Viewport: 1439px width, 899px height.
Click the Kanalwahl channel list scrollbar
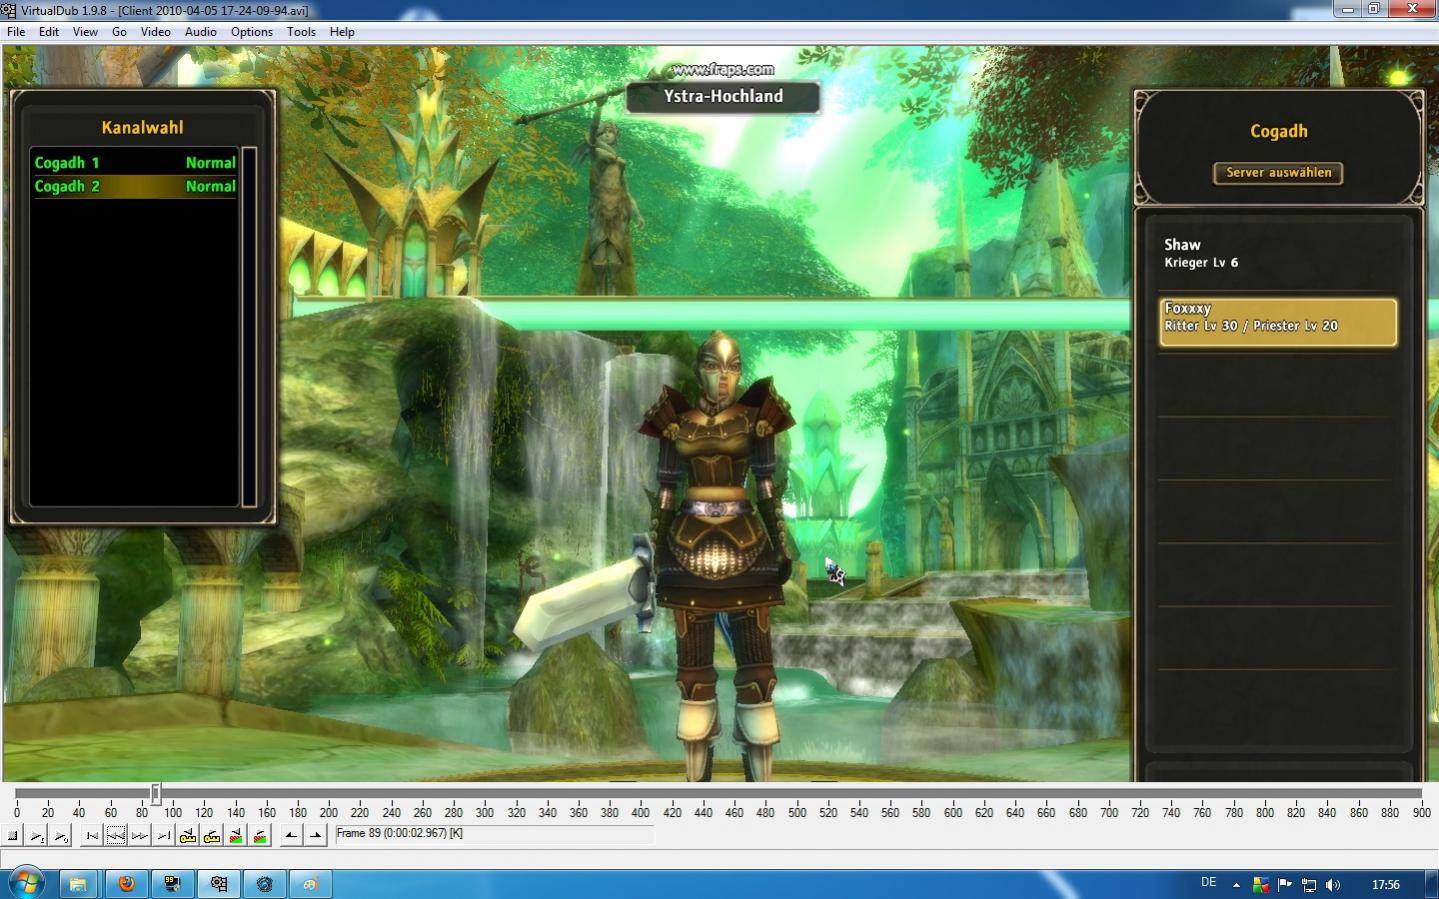[x=249, y=327]
